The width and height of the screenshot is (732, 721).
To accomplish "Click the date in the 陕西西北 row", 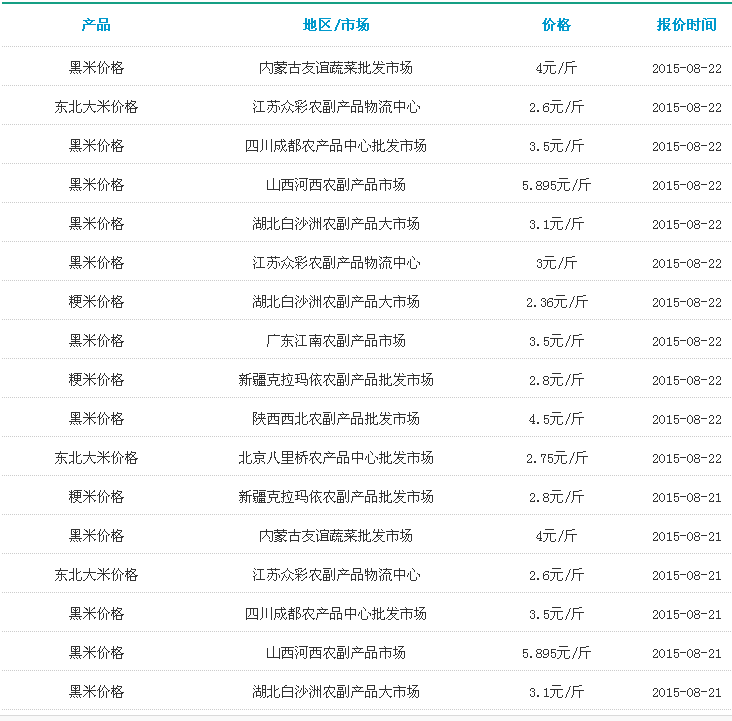I will pos(686,419).
